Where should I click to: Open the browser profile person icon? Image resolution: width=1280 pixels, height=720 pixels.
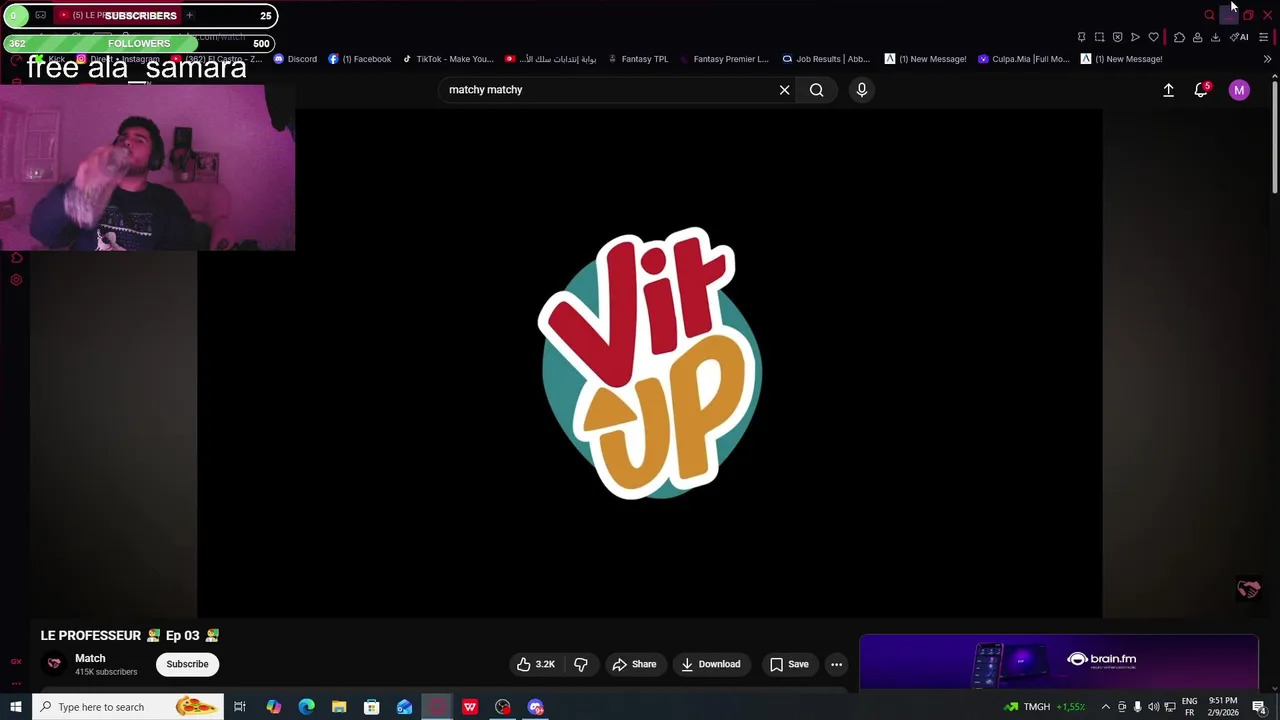pyautogui.click(x=1197, y=37)
